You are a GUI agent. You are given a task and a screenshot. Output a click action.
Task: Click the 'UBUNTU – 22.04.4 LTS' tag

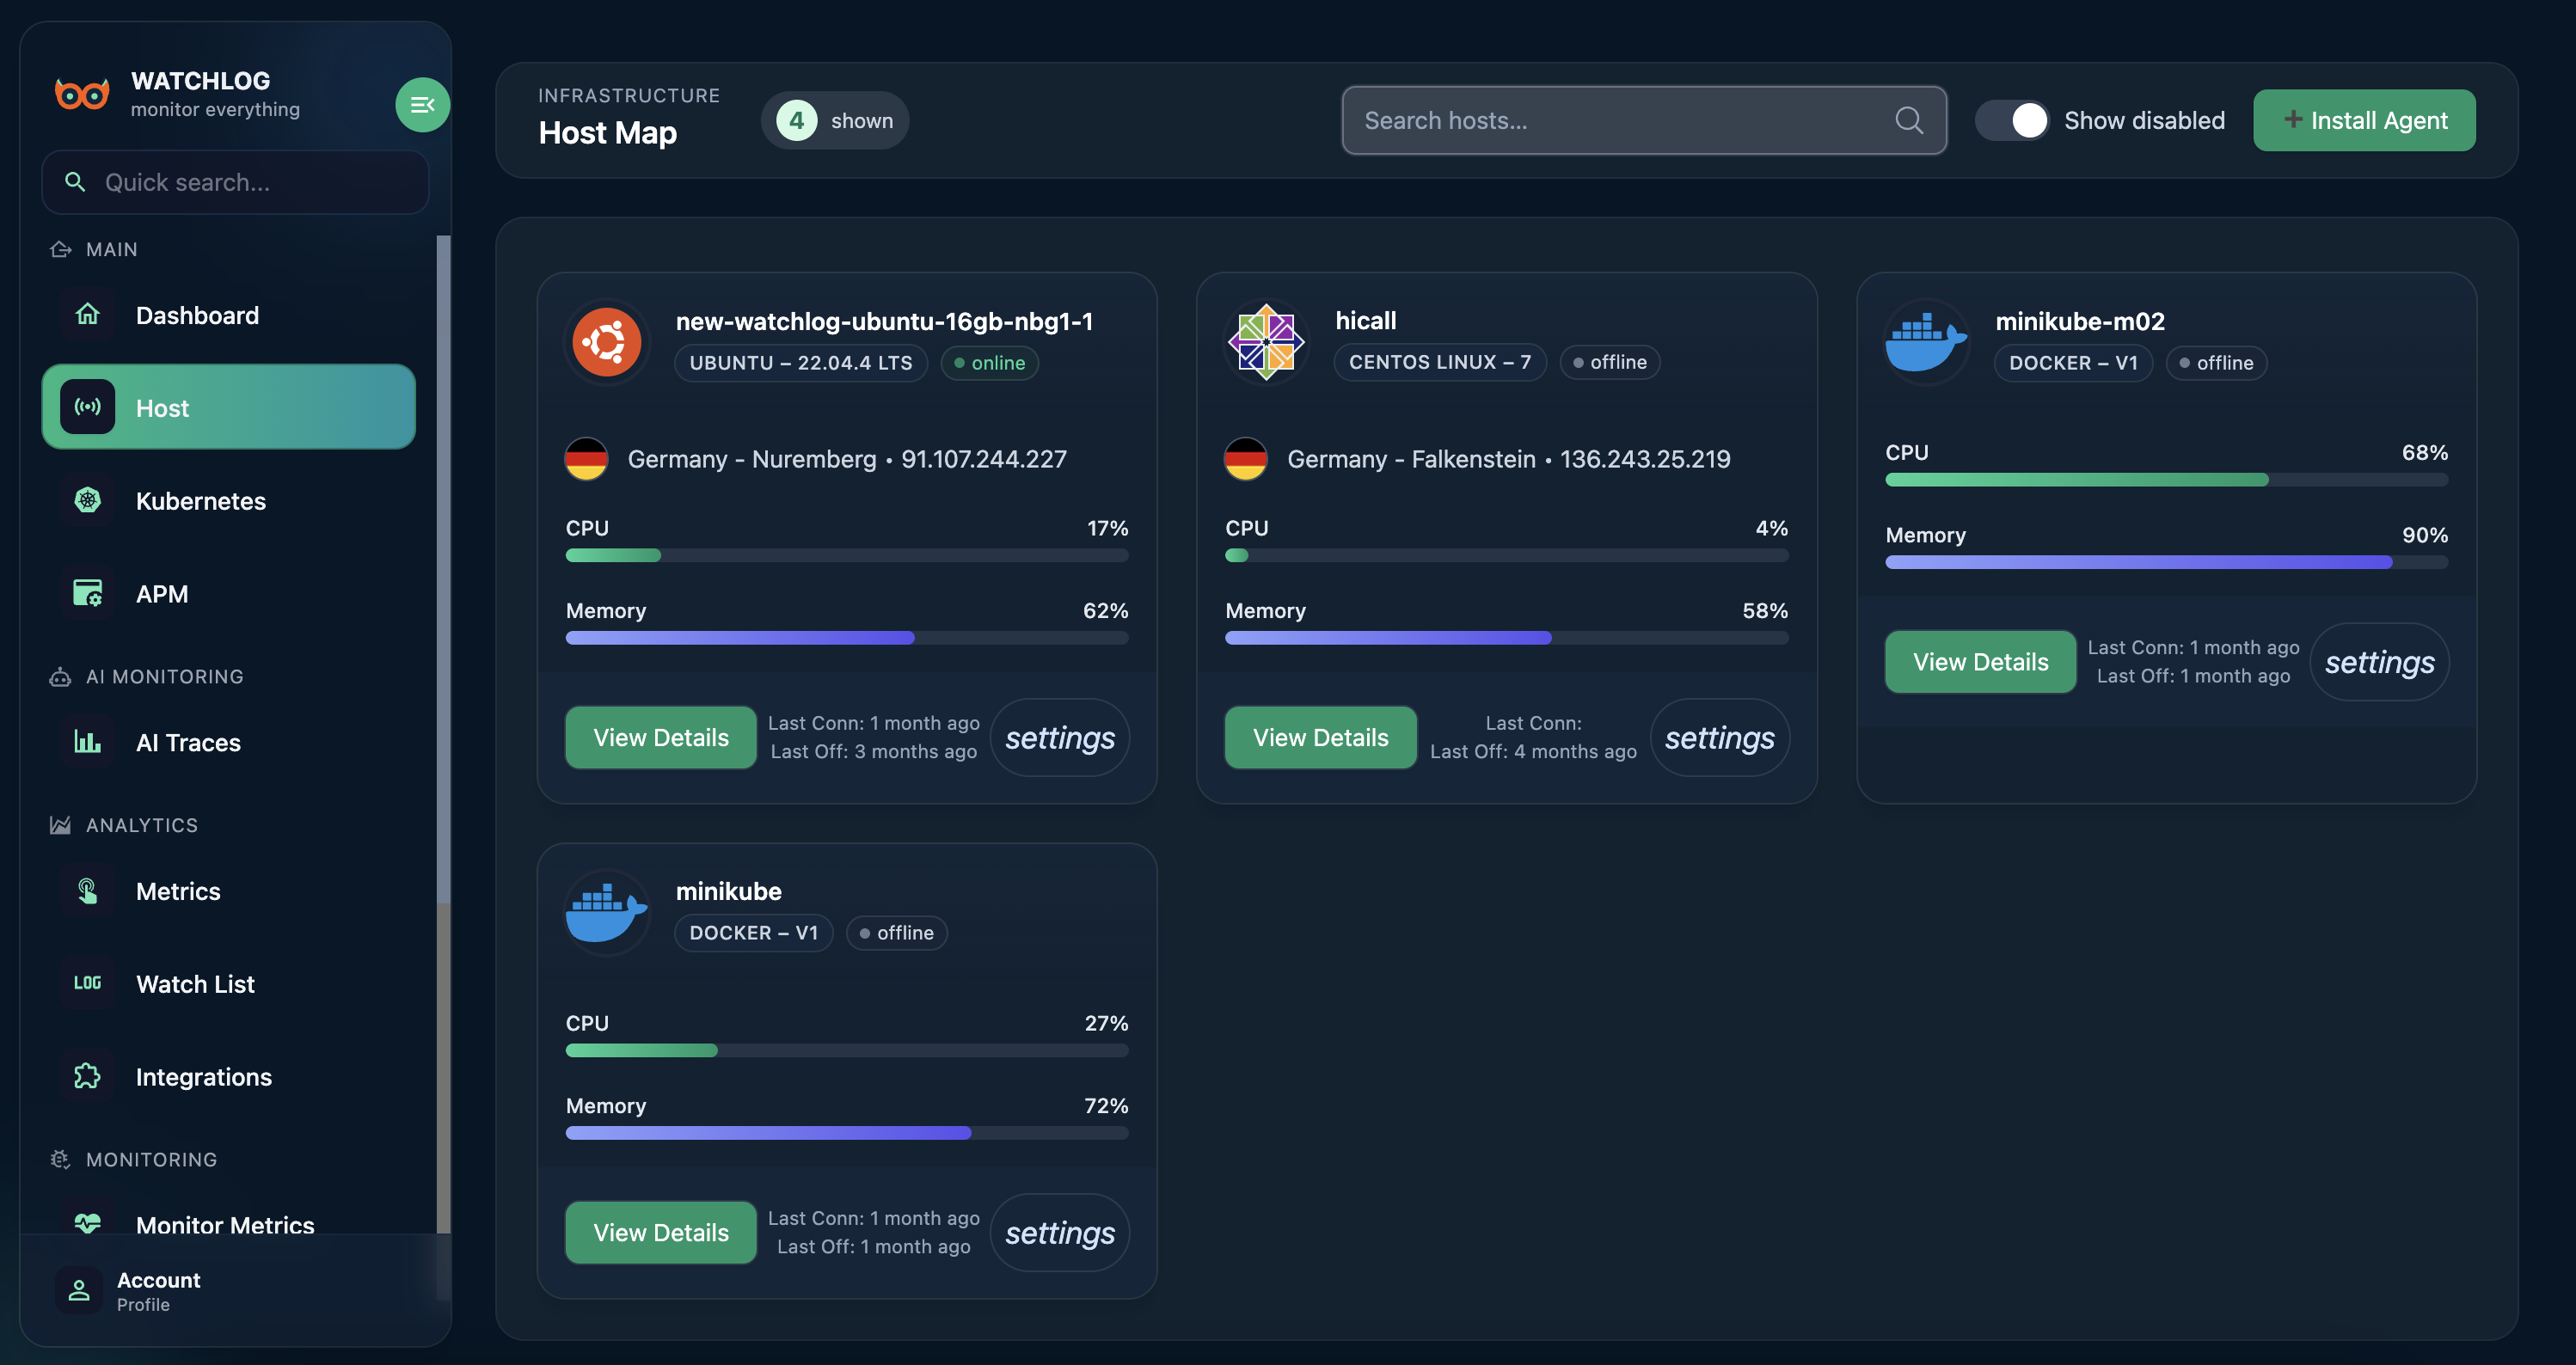click(x=801, y=363)
